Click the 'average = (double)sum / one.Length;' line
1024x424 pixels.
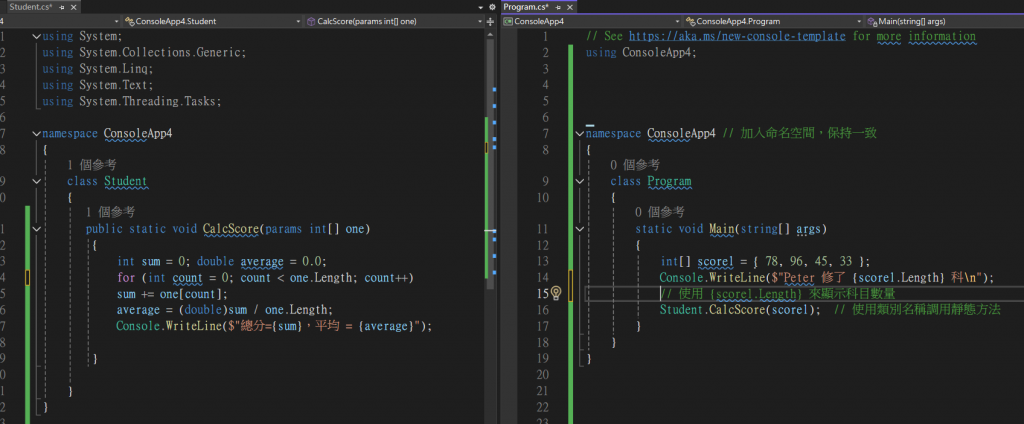tap(225, 310)
